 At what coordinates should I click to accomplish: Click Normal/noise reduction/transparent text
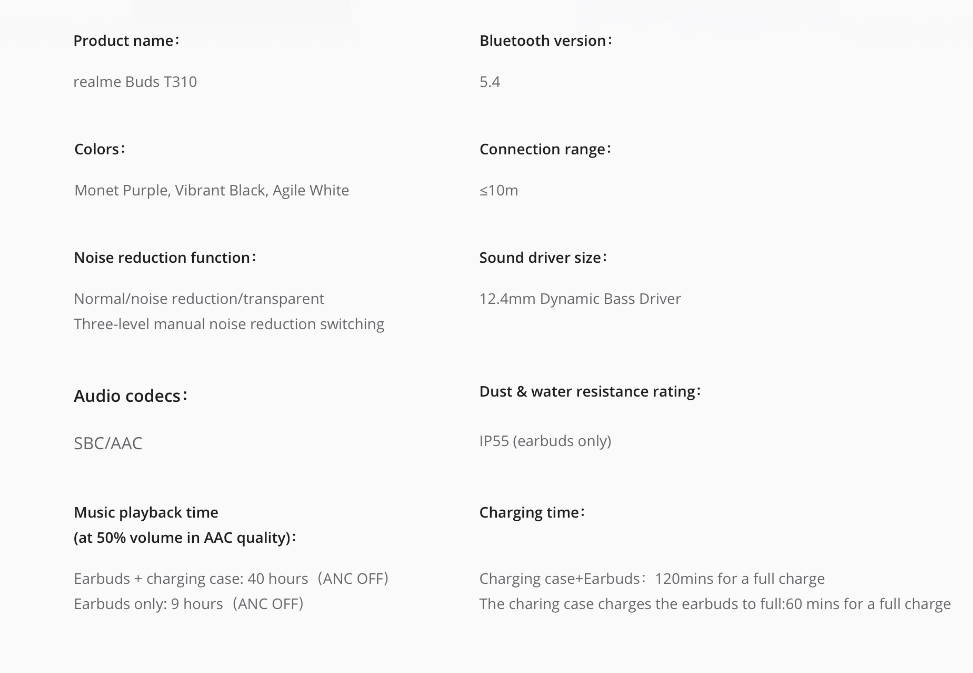tap(199, 299)
